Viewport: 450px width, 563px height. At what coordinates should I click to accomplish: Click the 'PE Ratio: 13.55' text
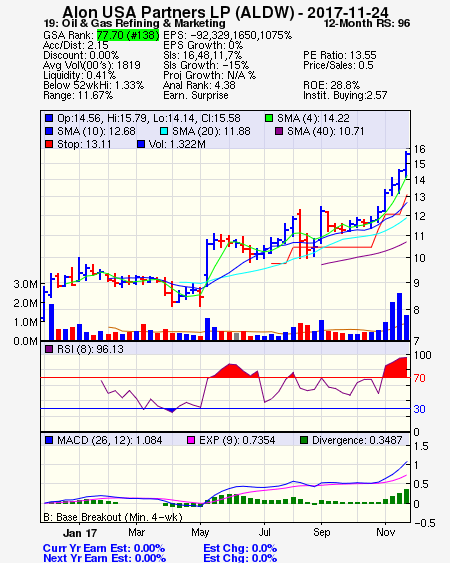pyautogui.click(x=340, y=55)
